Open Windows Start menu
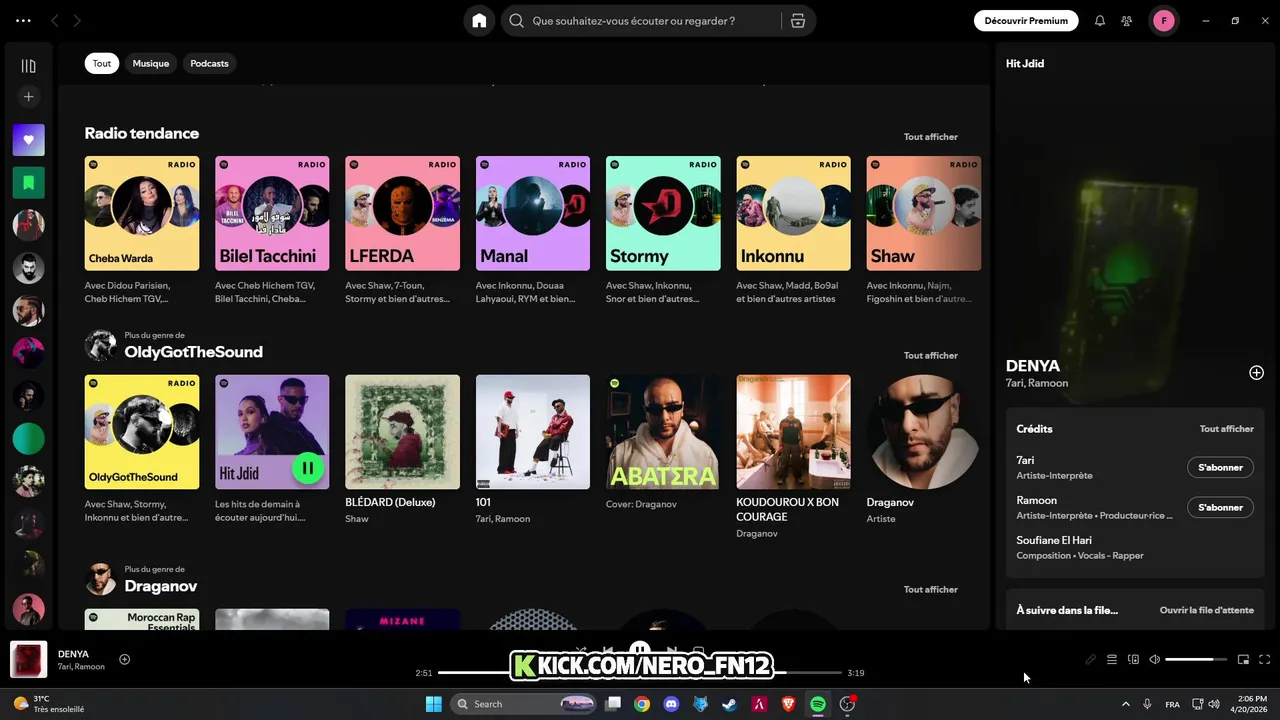This screenshot has height=720, width=1280. point(433,704)
